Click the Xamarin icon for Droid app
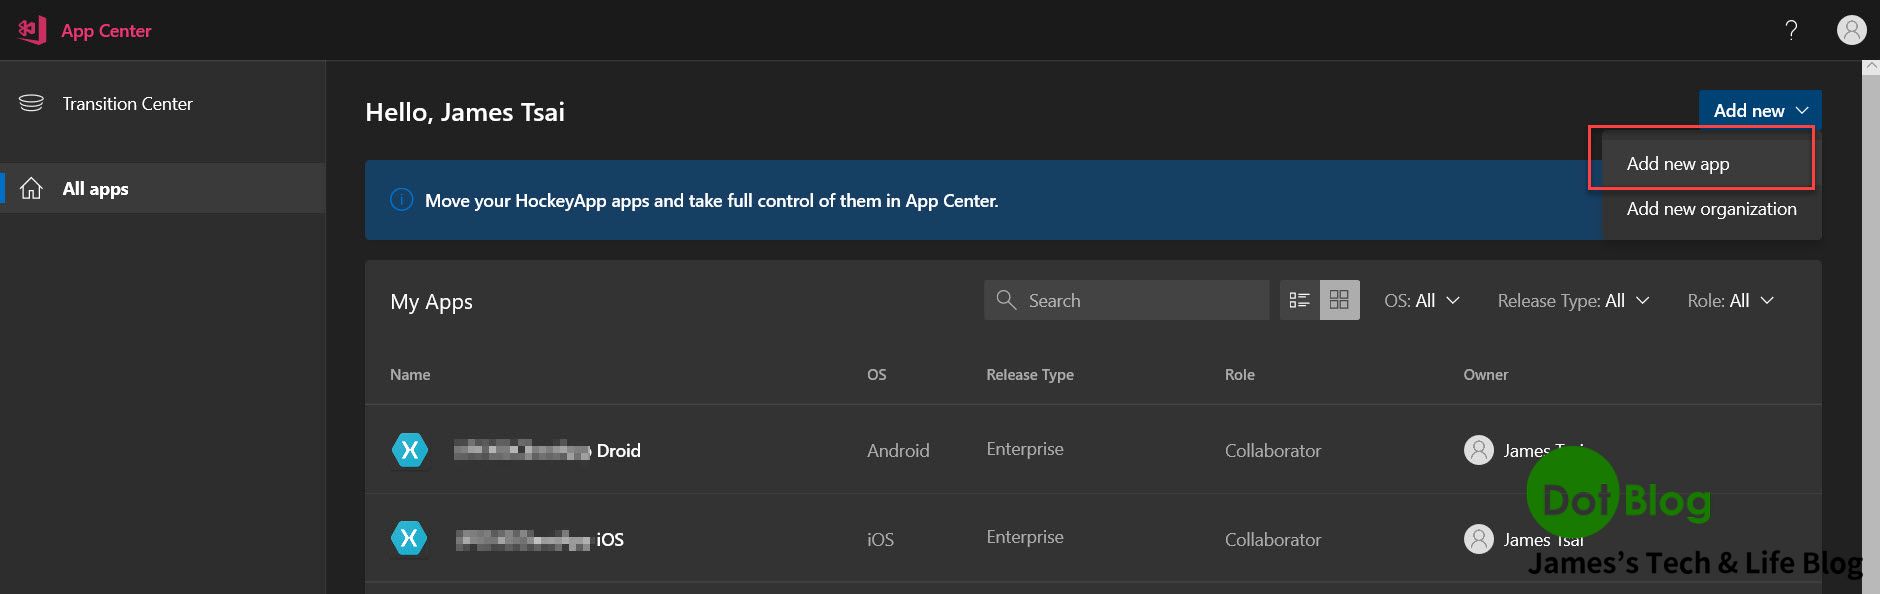Image resolution: width=1880 pixels, height=594 pixels. pyautogui.click(x=409, y=450)
